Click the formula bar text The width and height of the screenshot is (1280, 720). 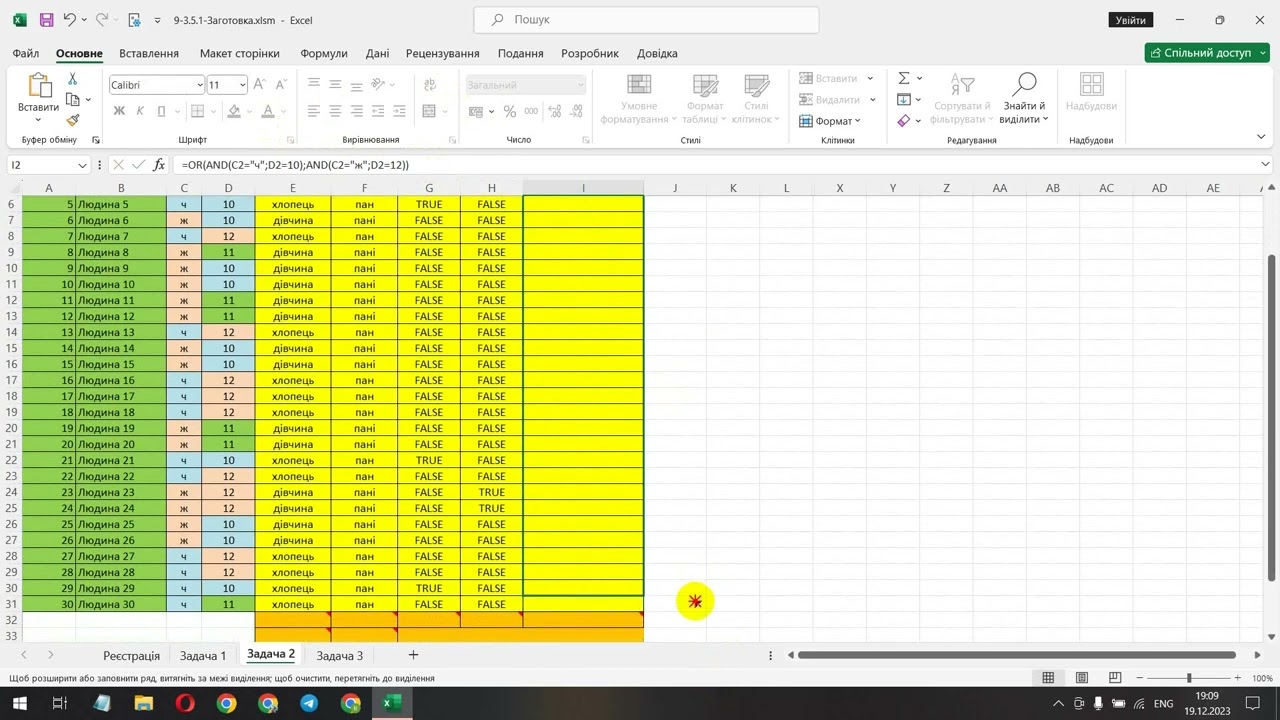[296, 165]
